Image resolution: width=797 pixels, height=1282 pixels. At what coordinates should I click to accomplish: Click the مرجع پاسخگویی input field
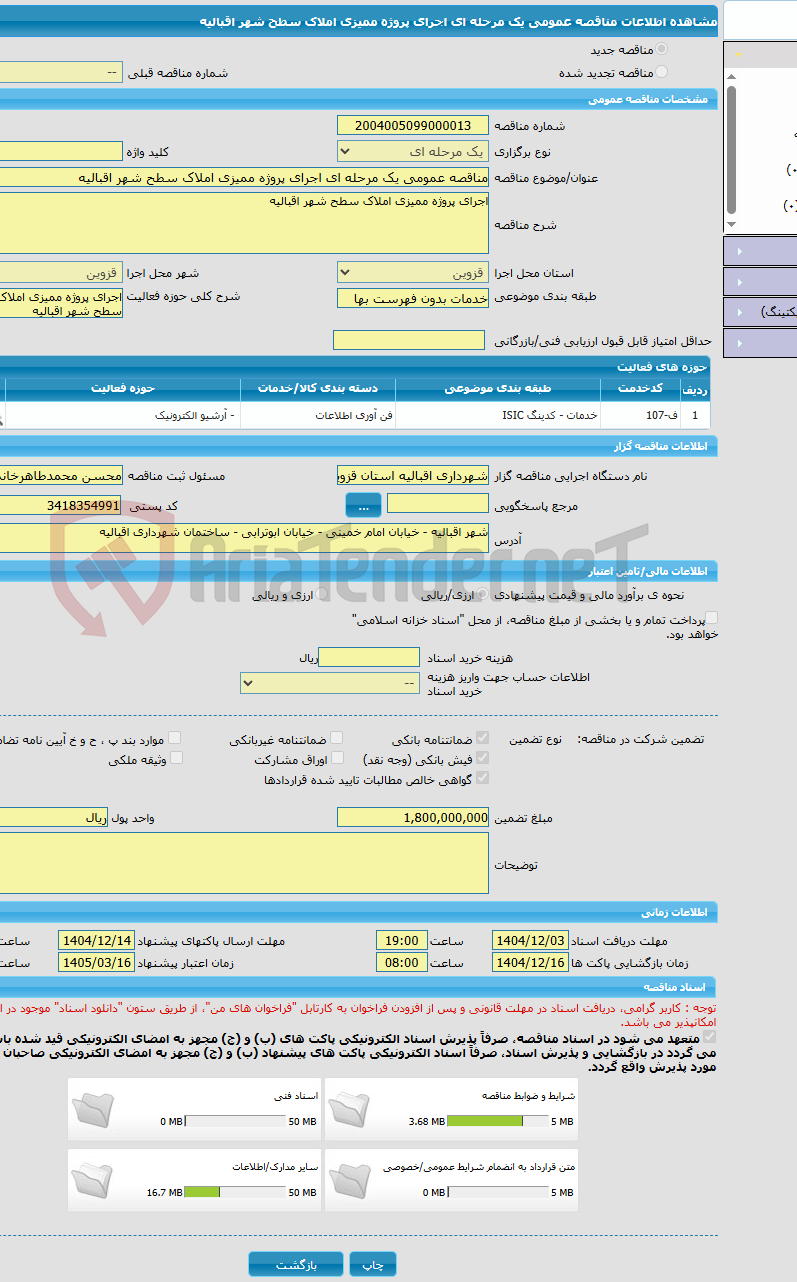(438, 504)
